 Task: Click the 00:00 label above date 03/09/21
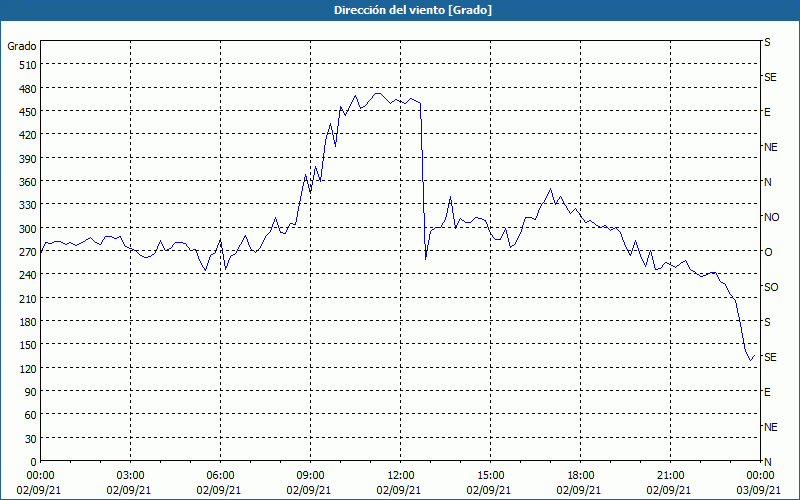click(760, 476)
